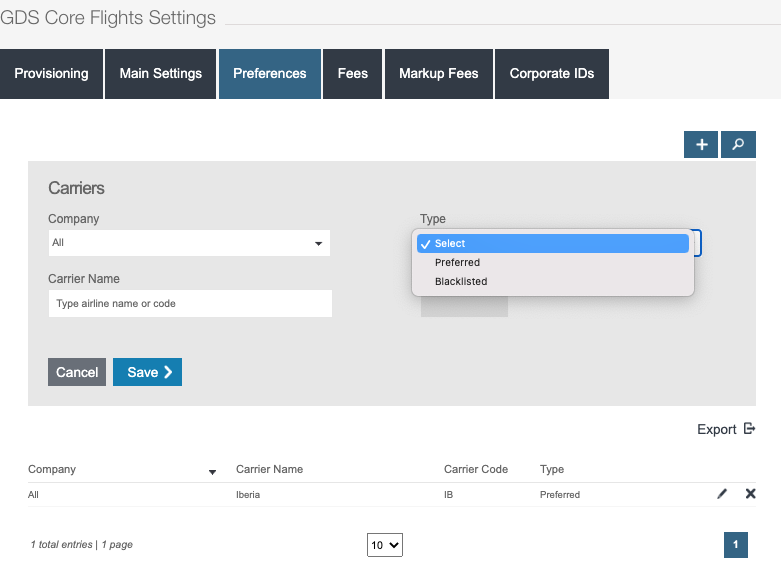Go to page 1 in pagination
781x582 pixels.
[x=735, y=544]
